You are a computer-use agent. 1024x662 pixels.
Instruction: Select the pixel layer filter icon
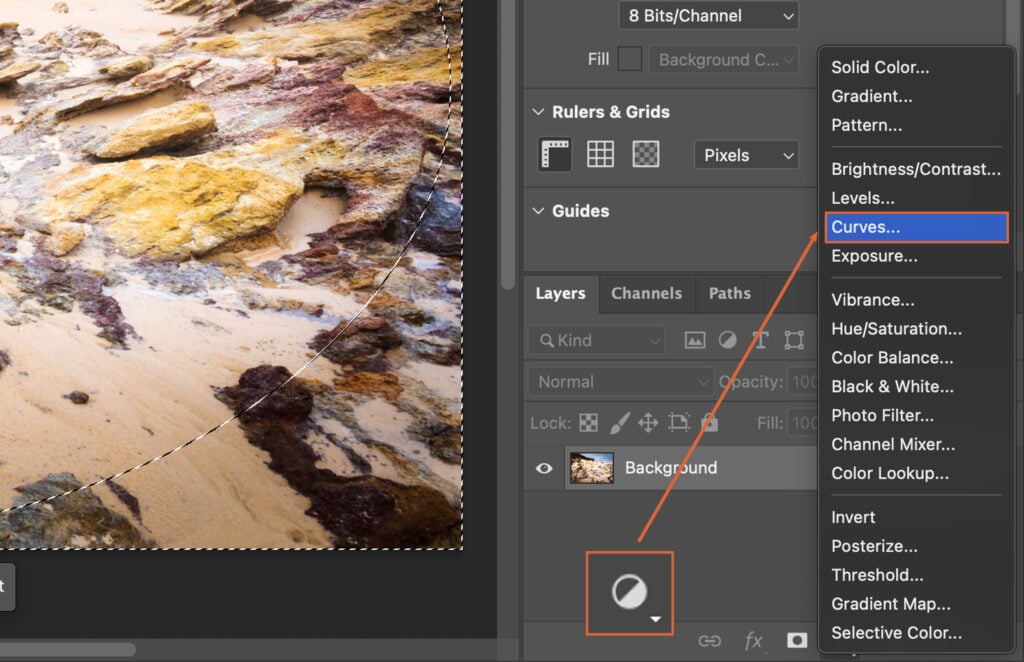coord(695,340)
